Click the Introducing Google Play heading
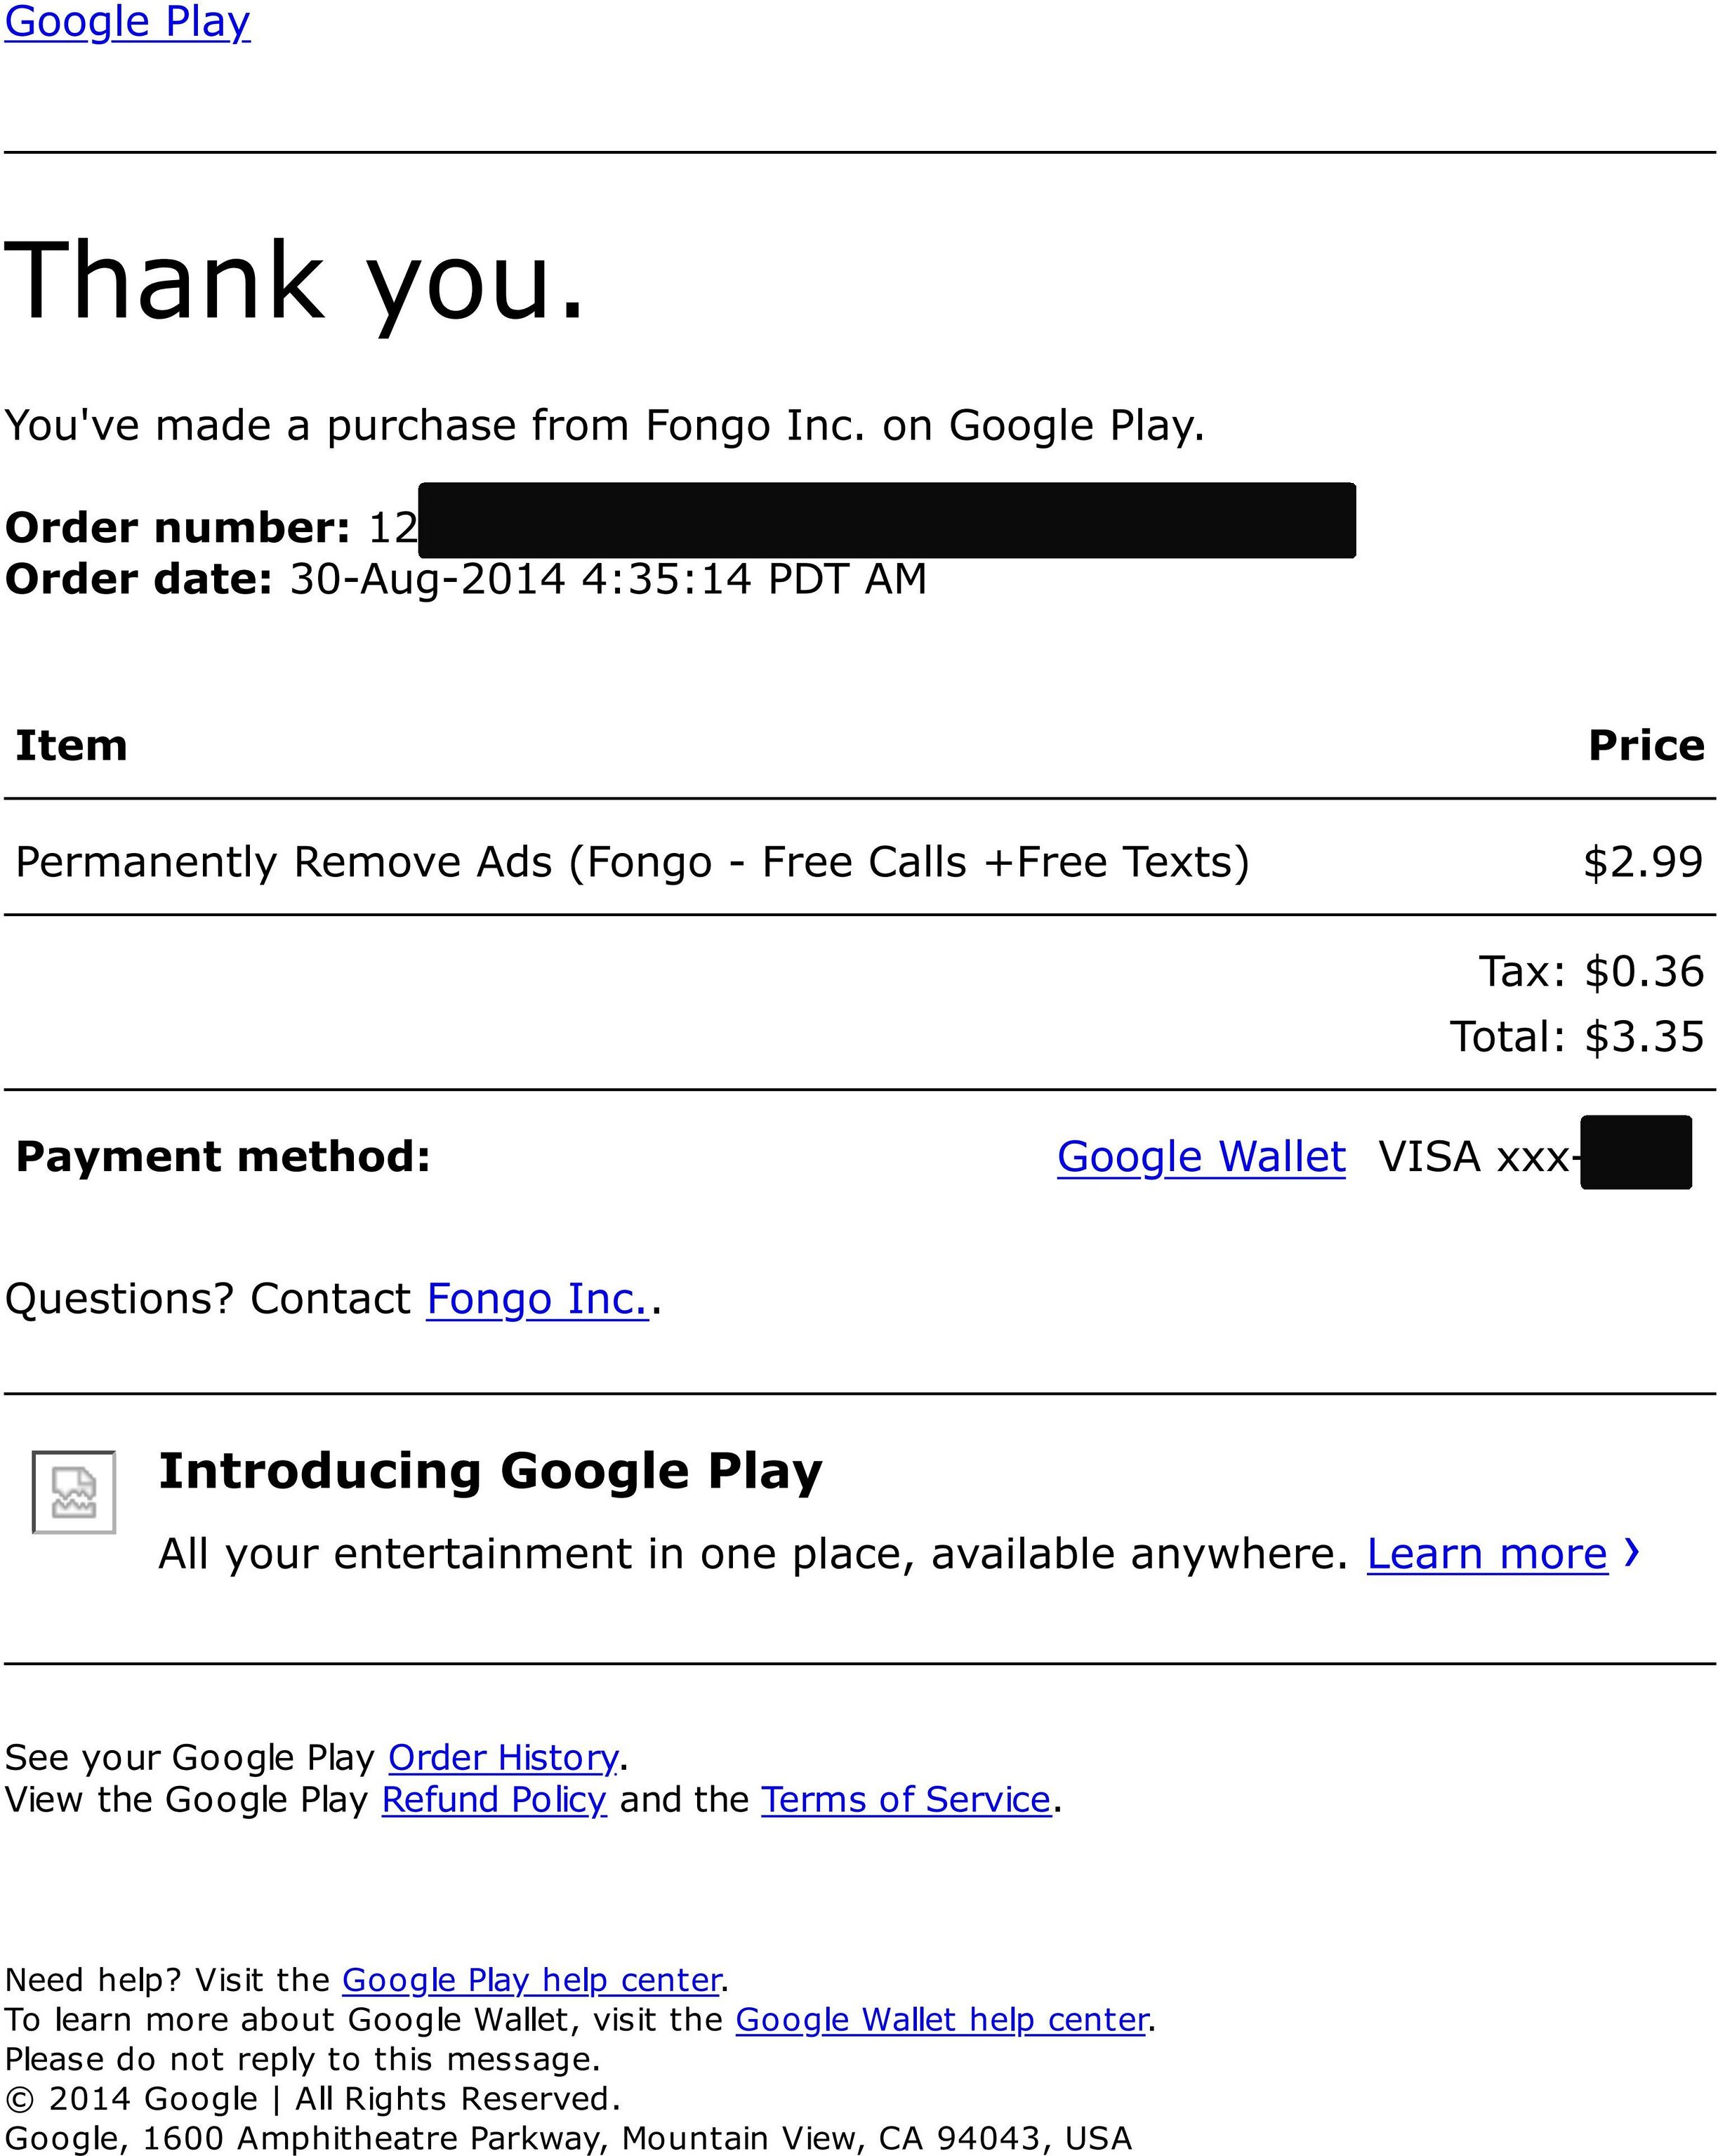The height and width of the screenshot is (2156, 1718). point(490,1471)
